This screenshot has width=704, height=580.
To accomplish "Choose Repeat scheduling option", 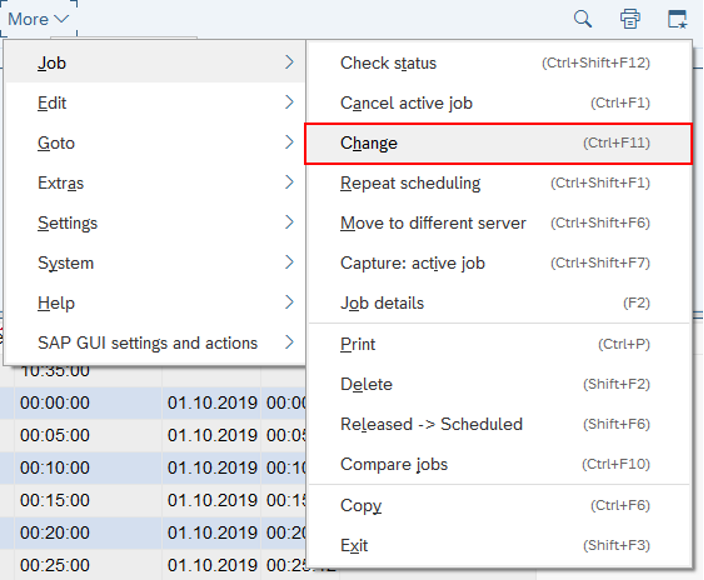I will point(499,183).
